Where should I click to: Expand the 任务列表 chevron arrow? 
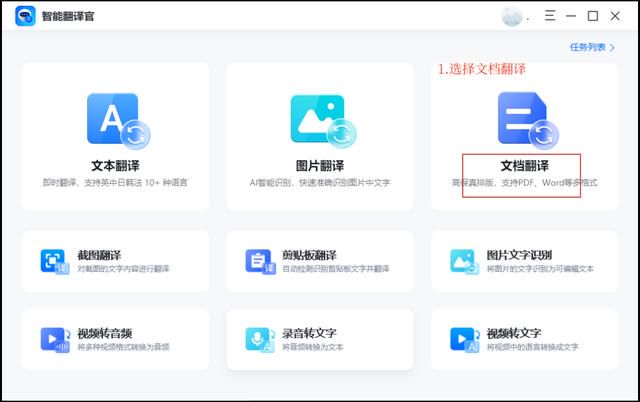[x=612, y=48]
